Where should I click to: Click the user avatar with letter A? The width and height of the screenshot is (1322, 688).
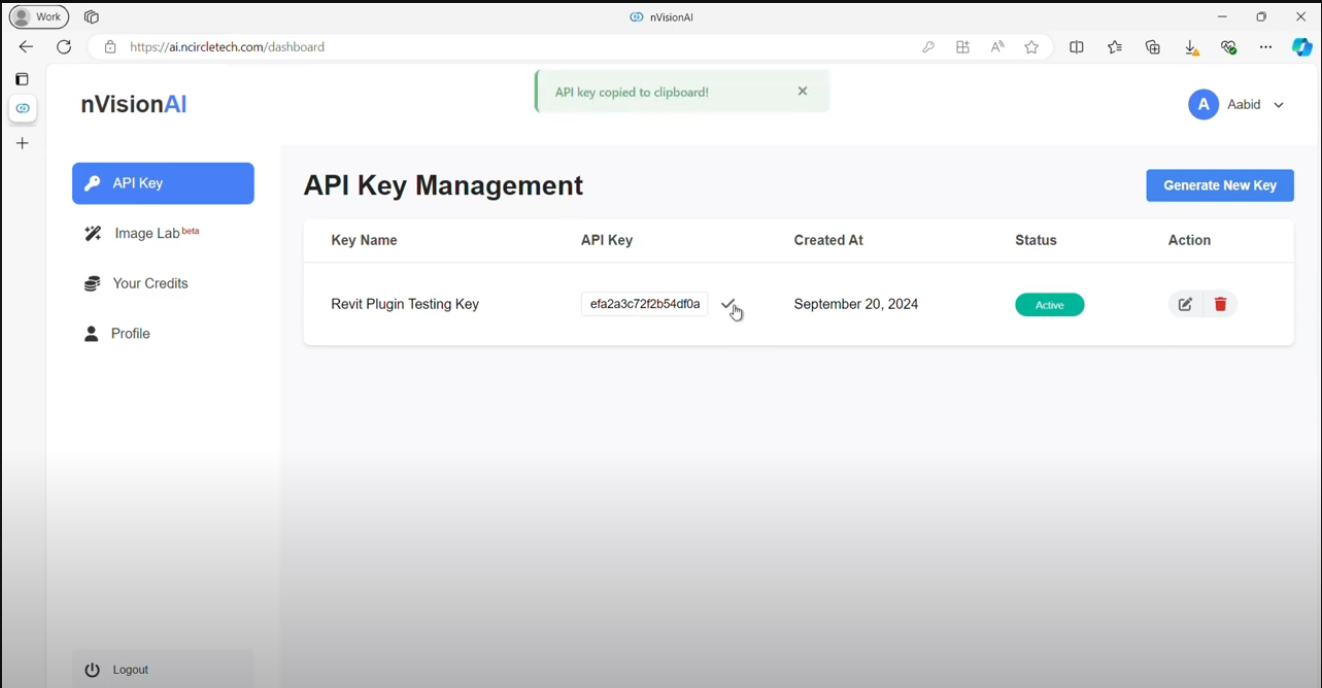[1203, 104]
